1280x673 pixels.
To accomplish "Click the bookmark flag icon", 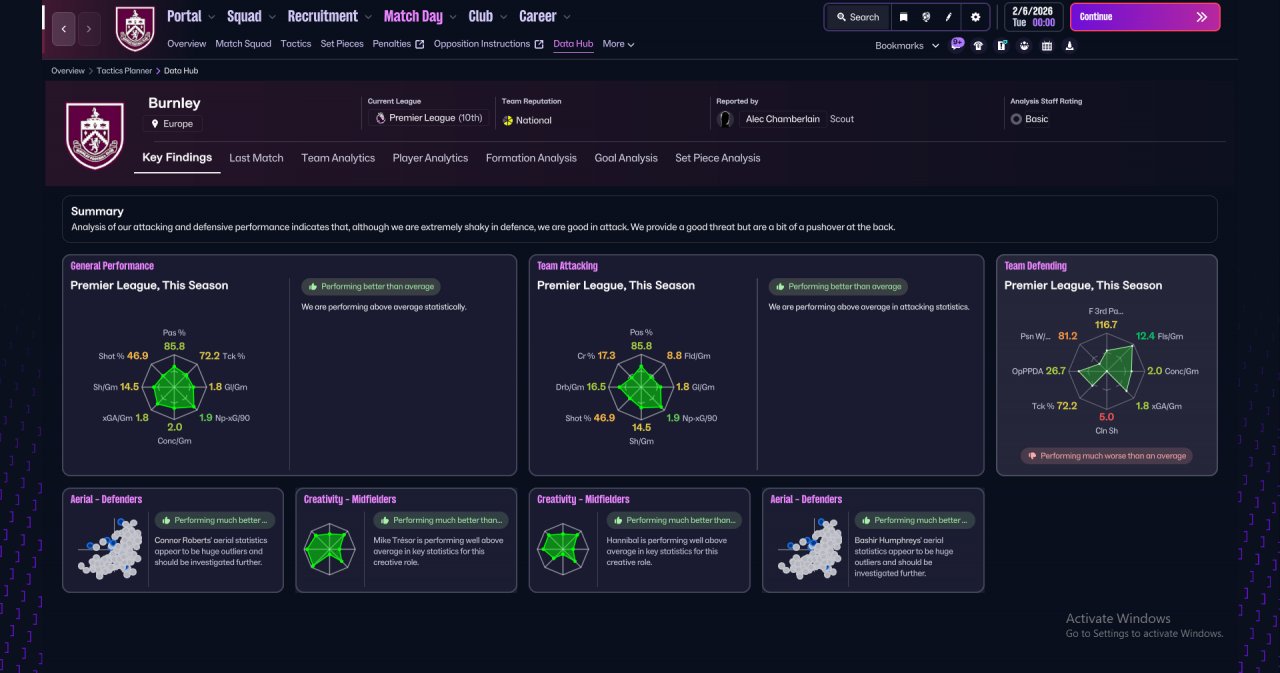I will pos(904,17).
